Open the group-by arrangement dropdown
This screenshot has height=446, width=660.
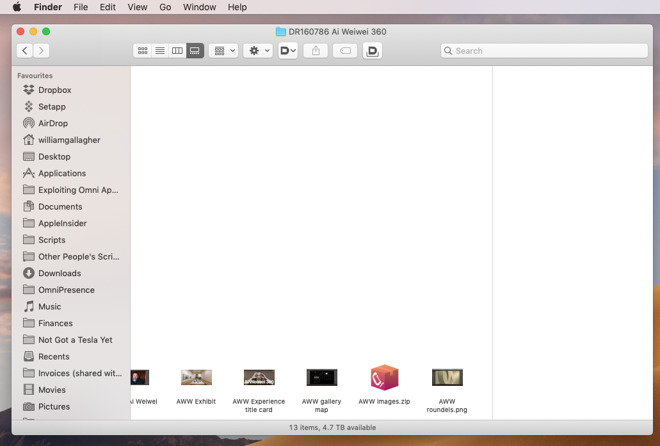pos(224,51)
